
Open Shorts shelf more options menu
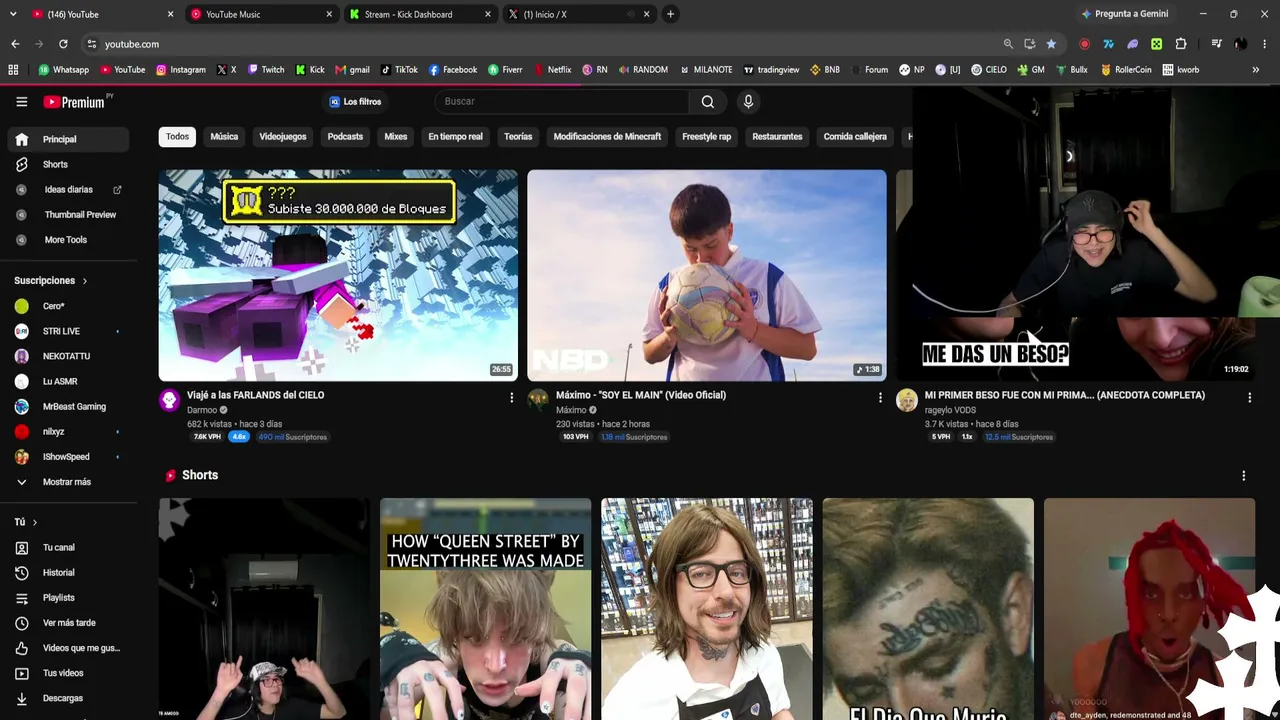(x=1243, y=476)
